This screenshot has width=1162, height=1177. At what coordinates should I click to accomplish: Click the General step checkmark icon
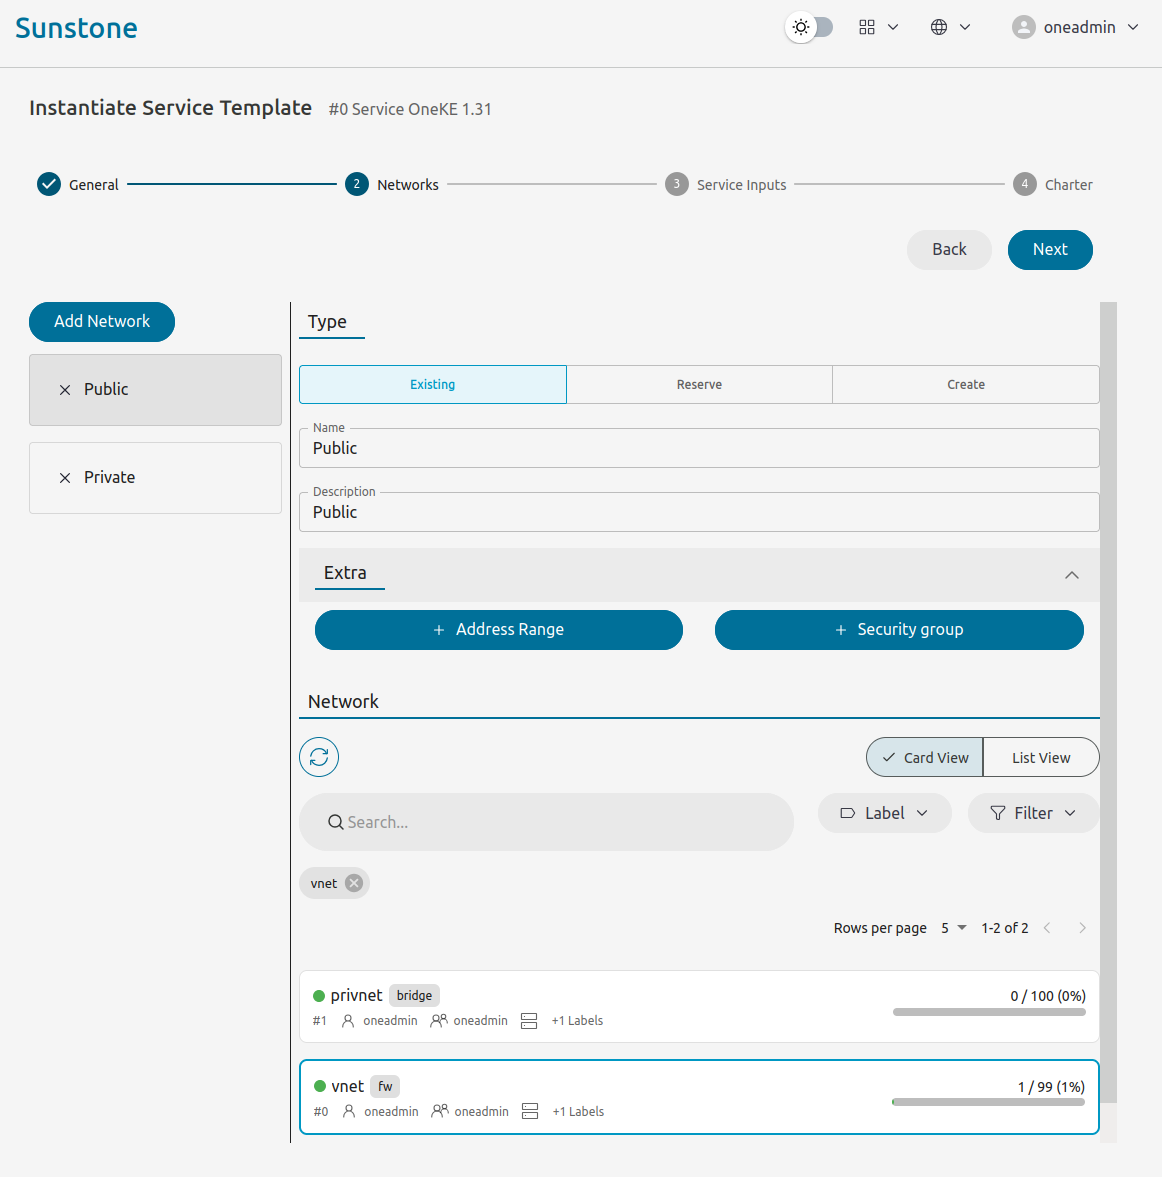pyautogui.click(x=49, y=184)
